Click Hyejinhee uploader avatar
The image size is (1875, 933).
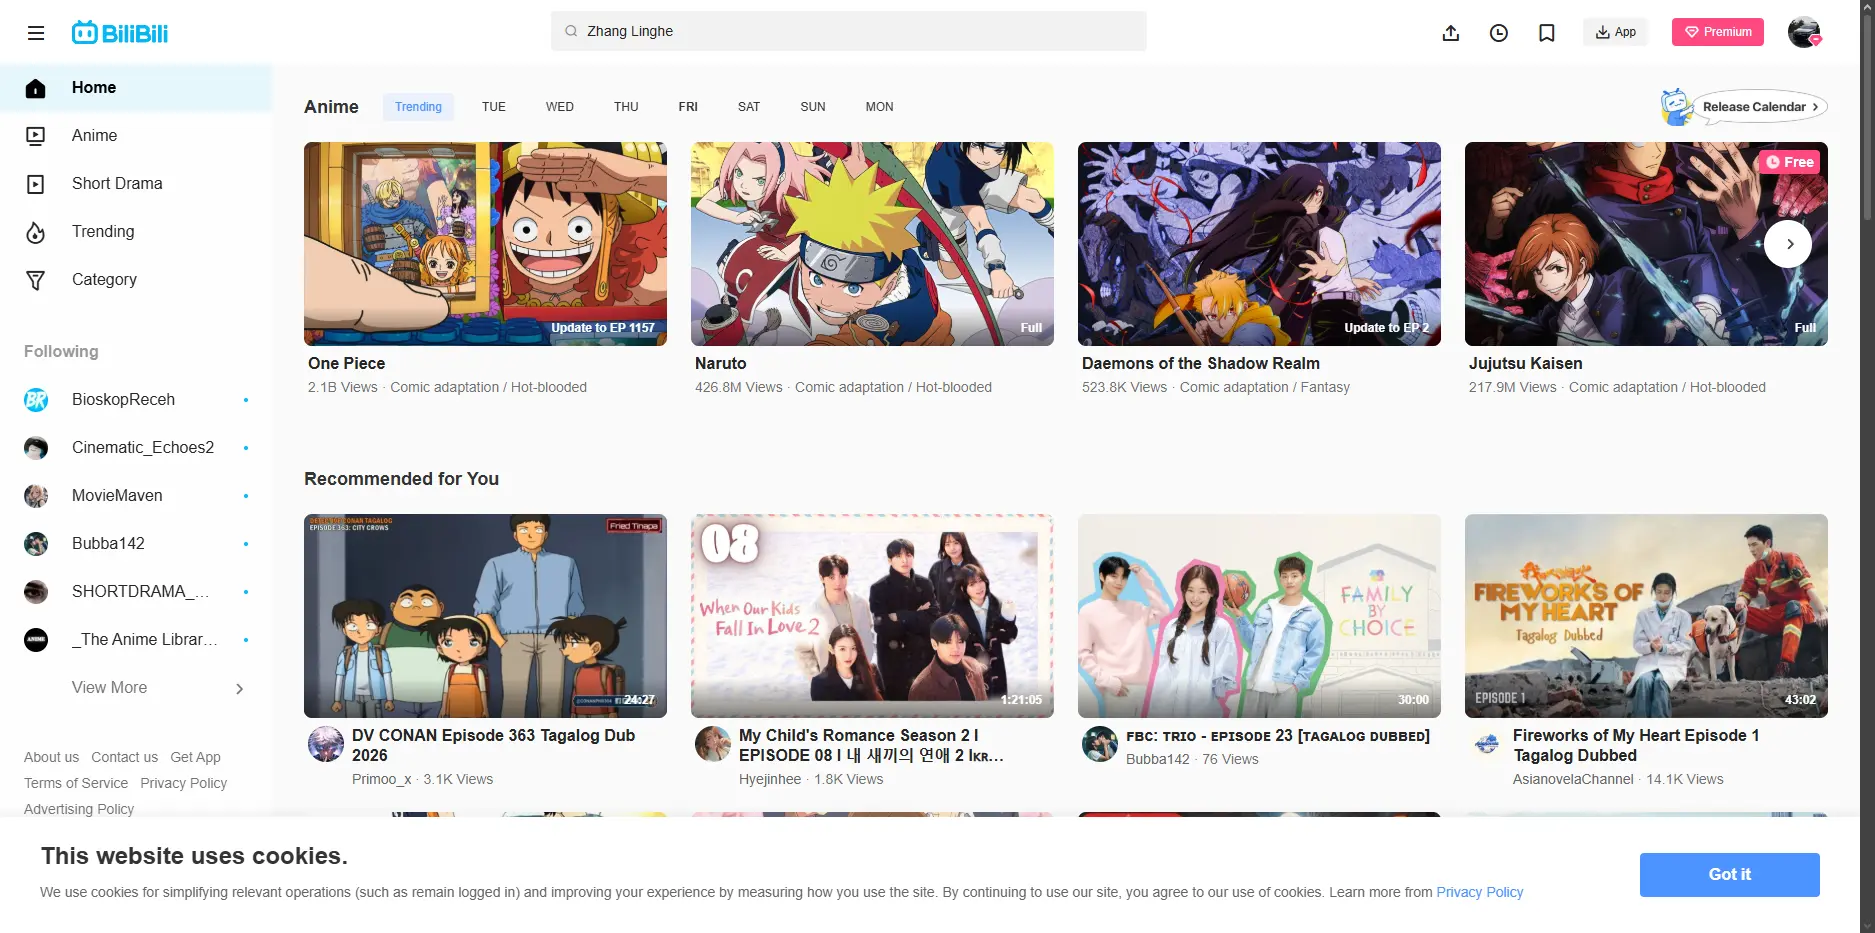[x=713, y=744]
